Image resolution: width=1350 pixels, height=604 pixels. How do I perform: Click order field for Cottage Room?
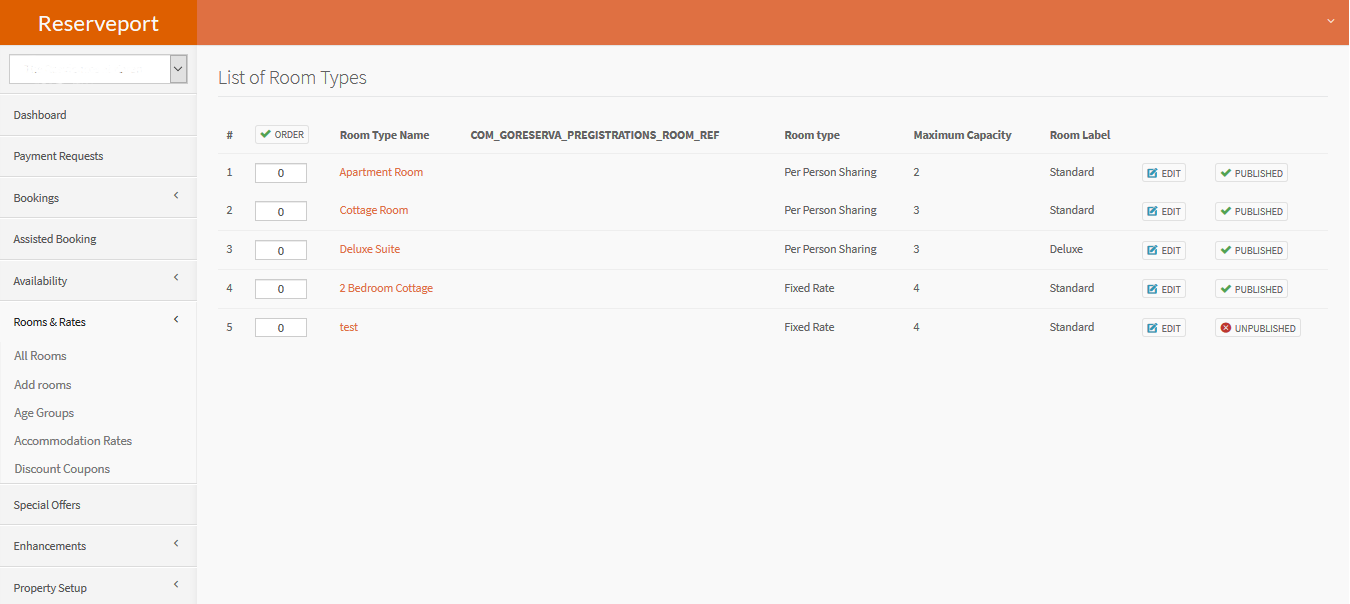pos(281,212)
